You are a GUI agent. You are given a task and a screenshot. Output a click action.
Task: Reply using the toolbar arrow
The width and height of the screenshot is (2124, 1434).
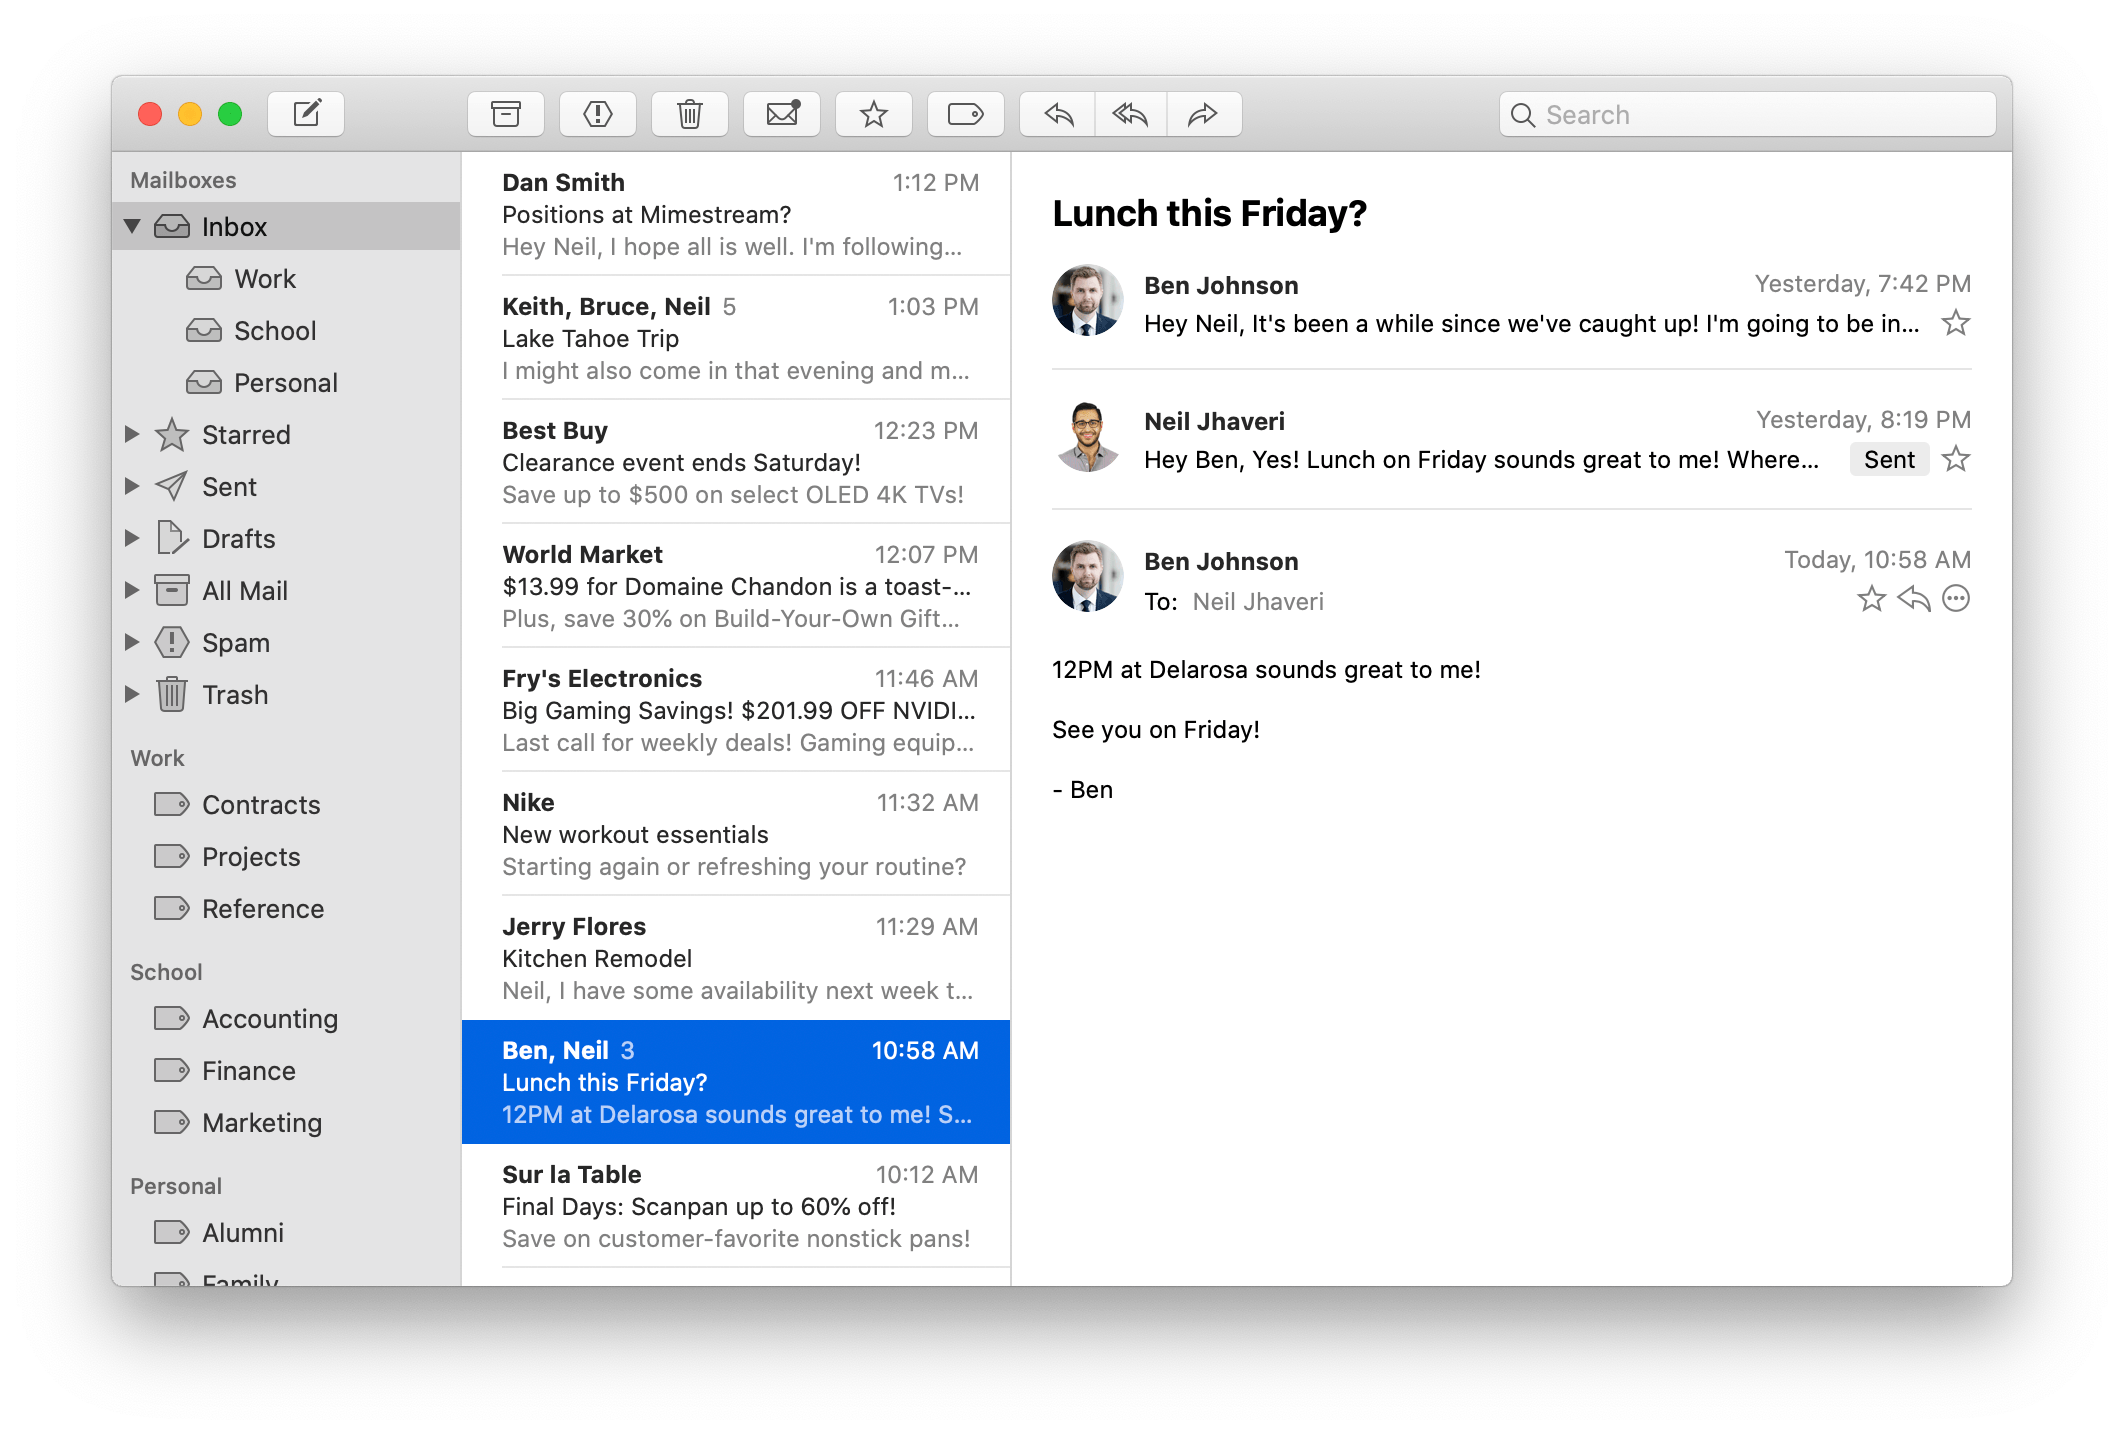[1058, 114]
